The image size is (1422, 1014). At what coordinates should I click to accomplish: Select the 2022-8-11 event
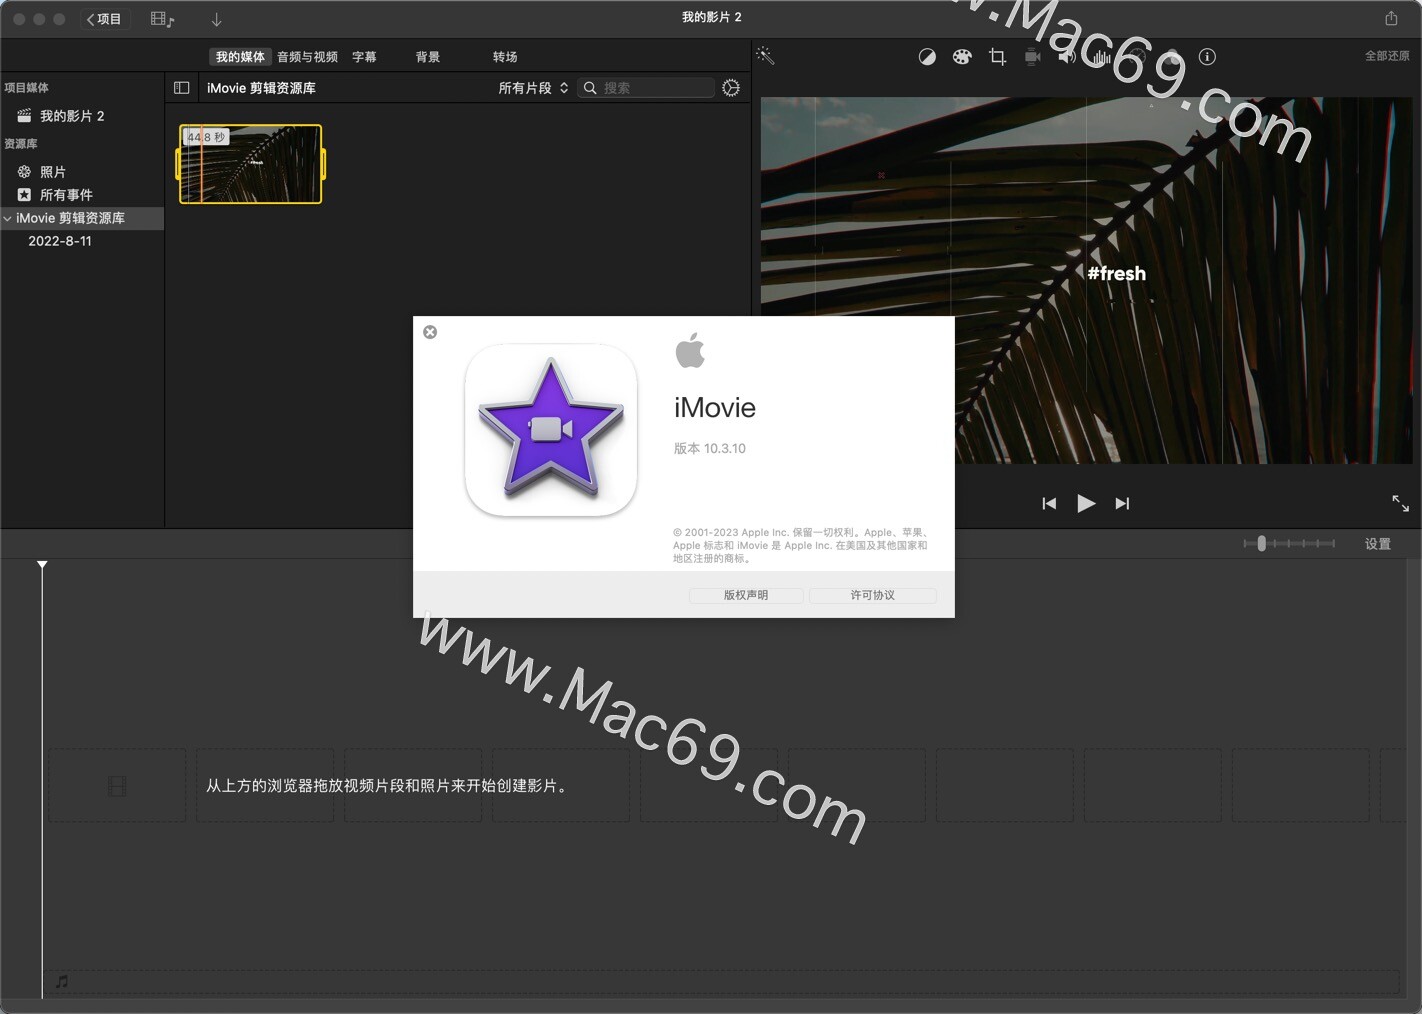pos(60,241)
